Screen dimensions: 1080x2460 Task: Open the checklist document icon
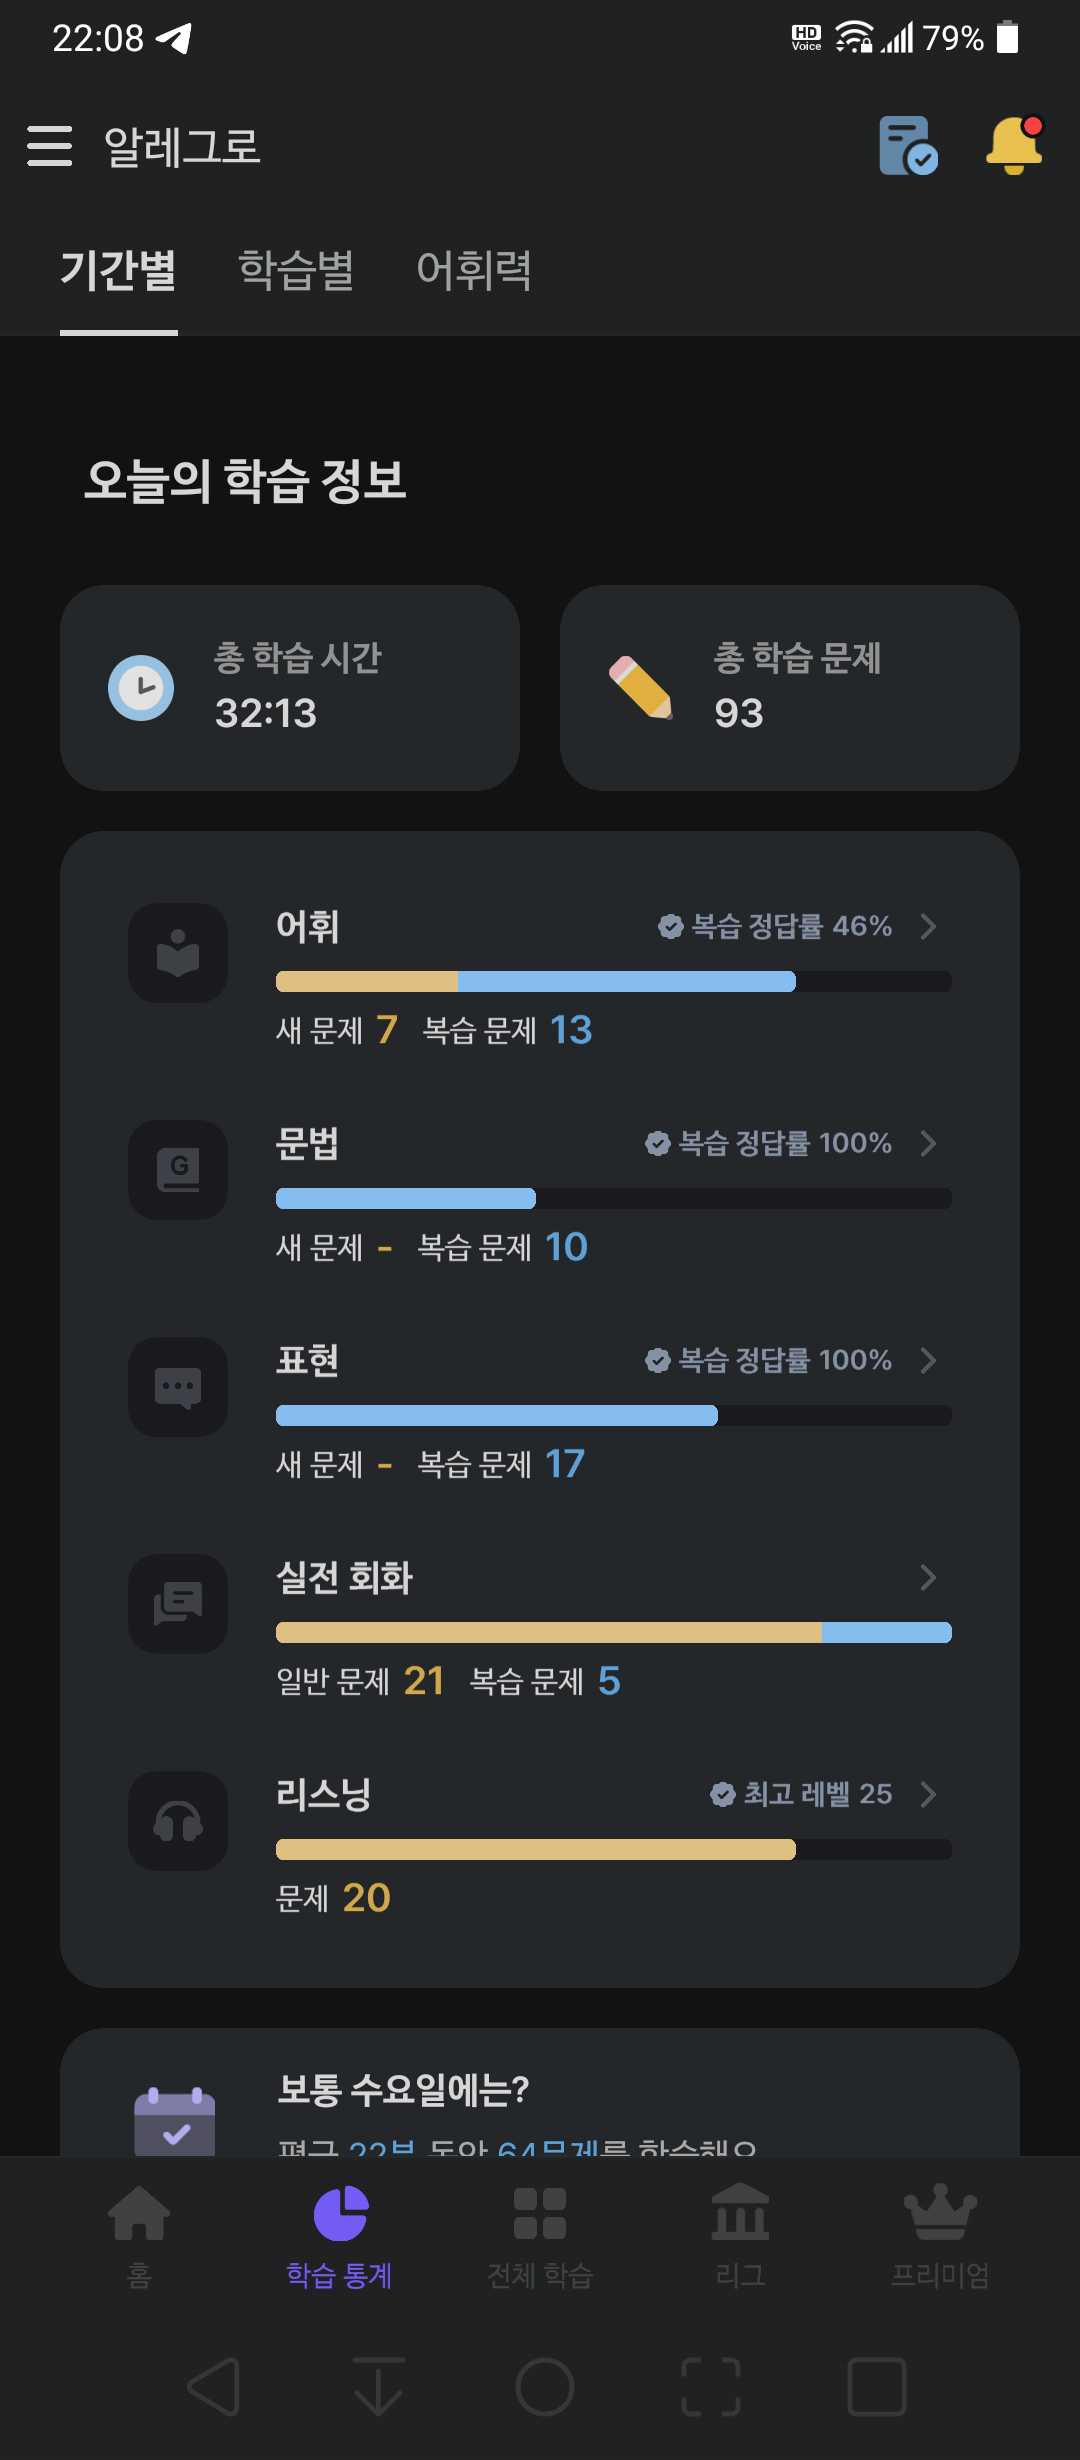point(908,146)
